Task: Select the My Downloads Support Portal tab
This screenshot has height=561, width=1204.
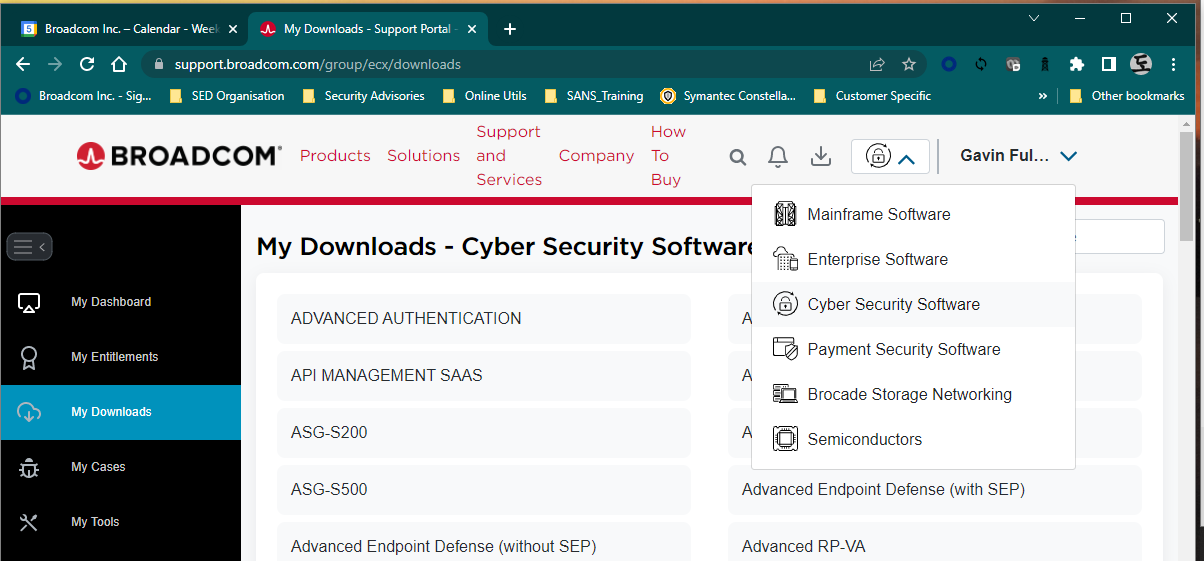Action: point(367,29)
